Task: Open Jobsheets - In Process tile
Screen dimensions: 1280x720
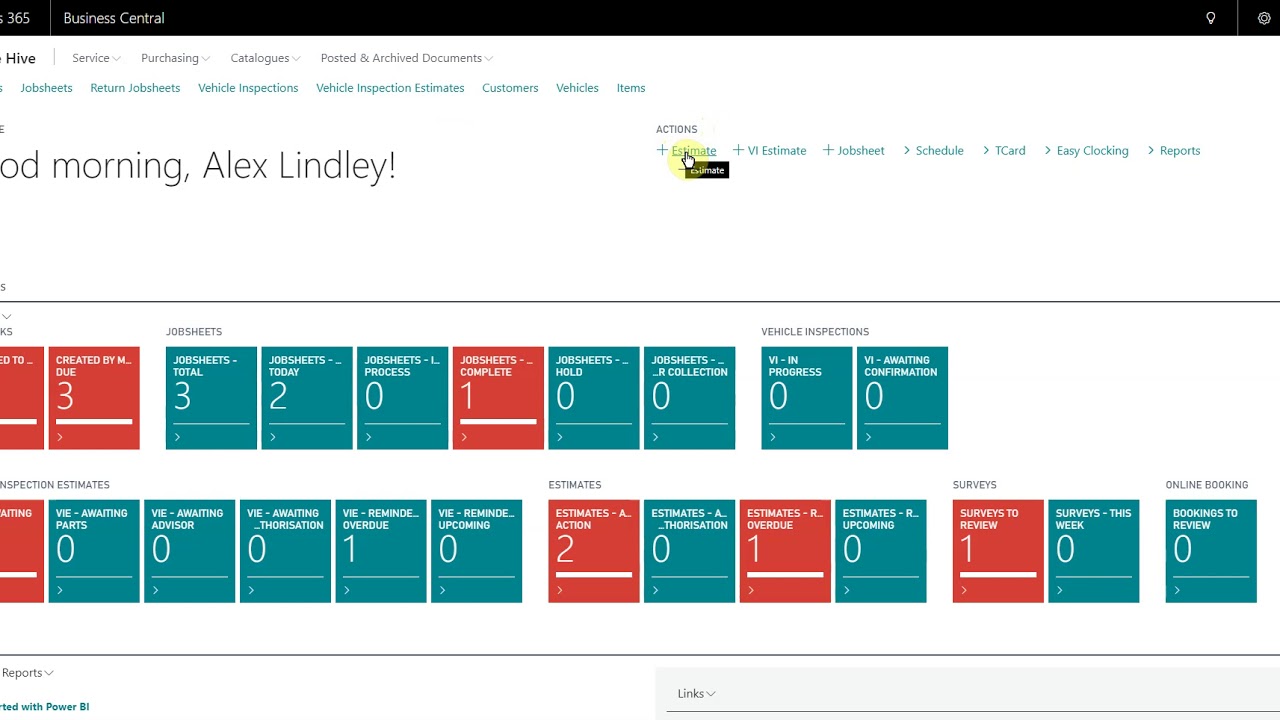Action: 403,398
